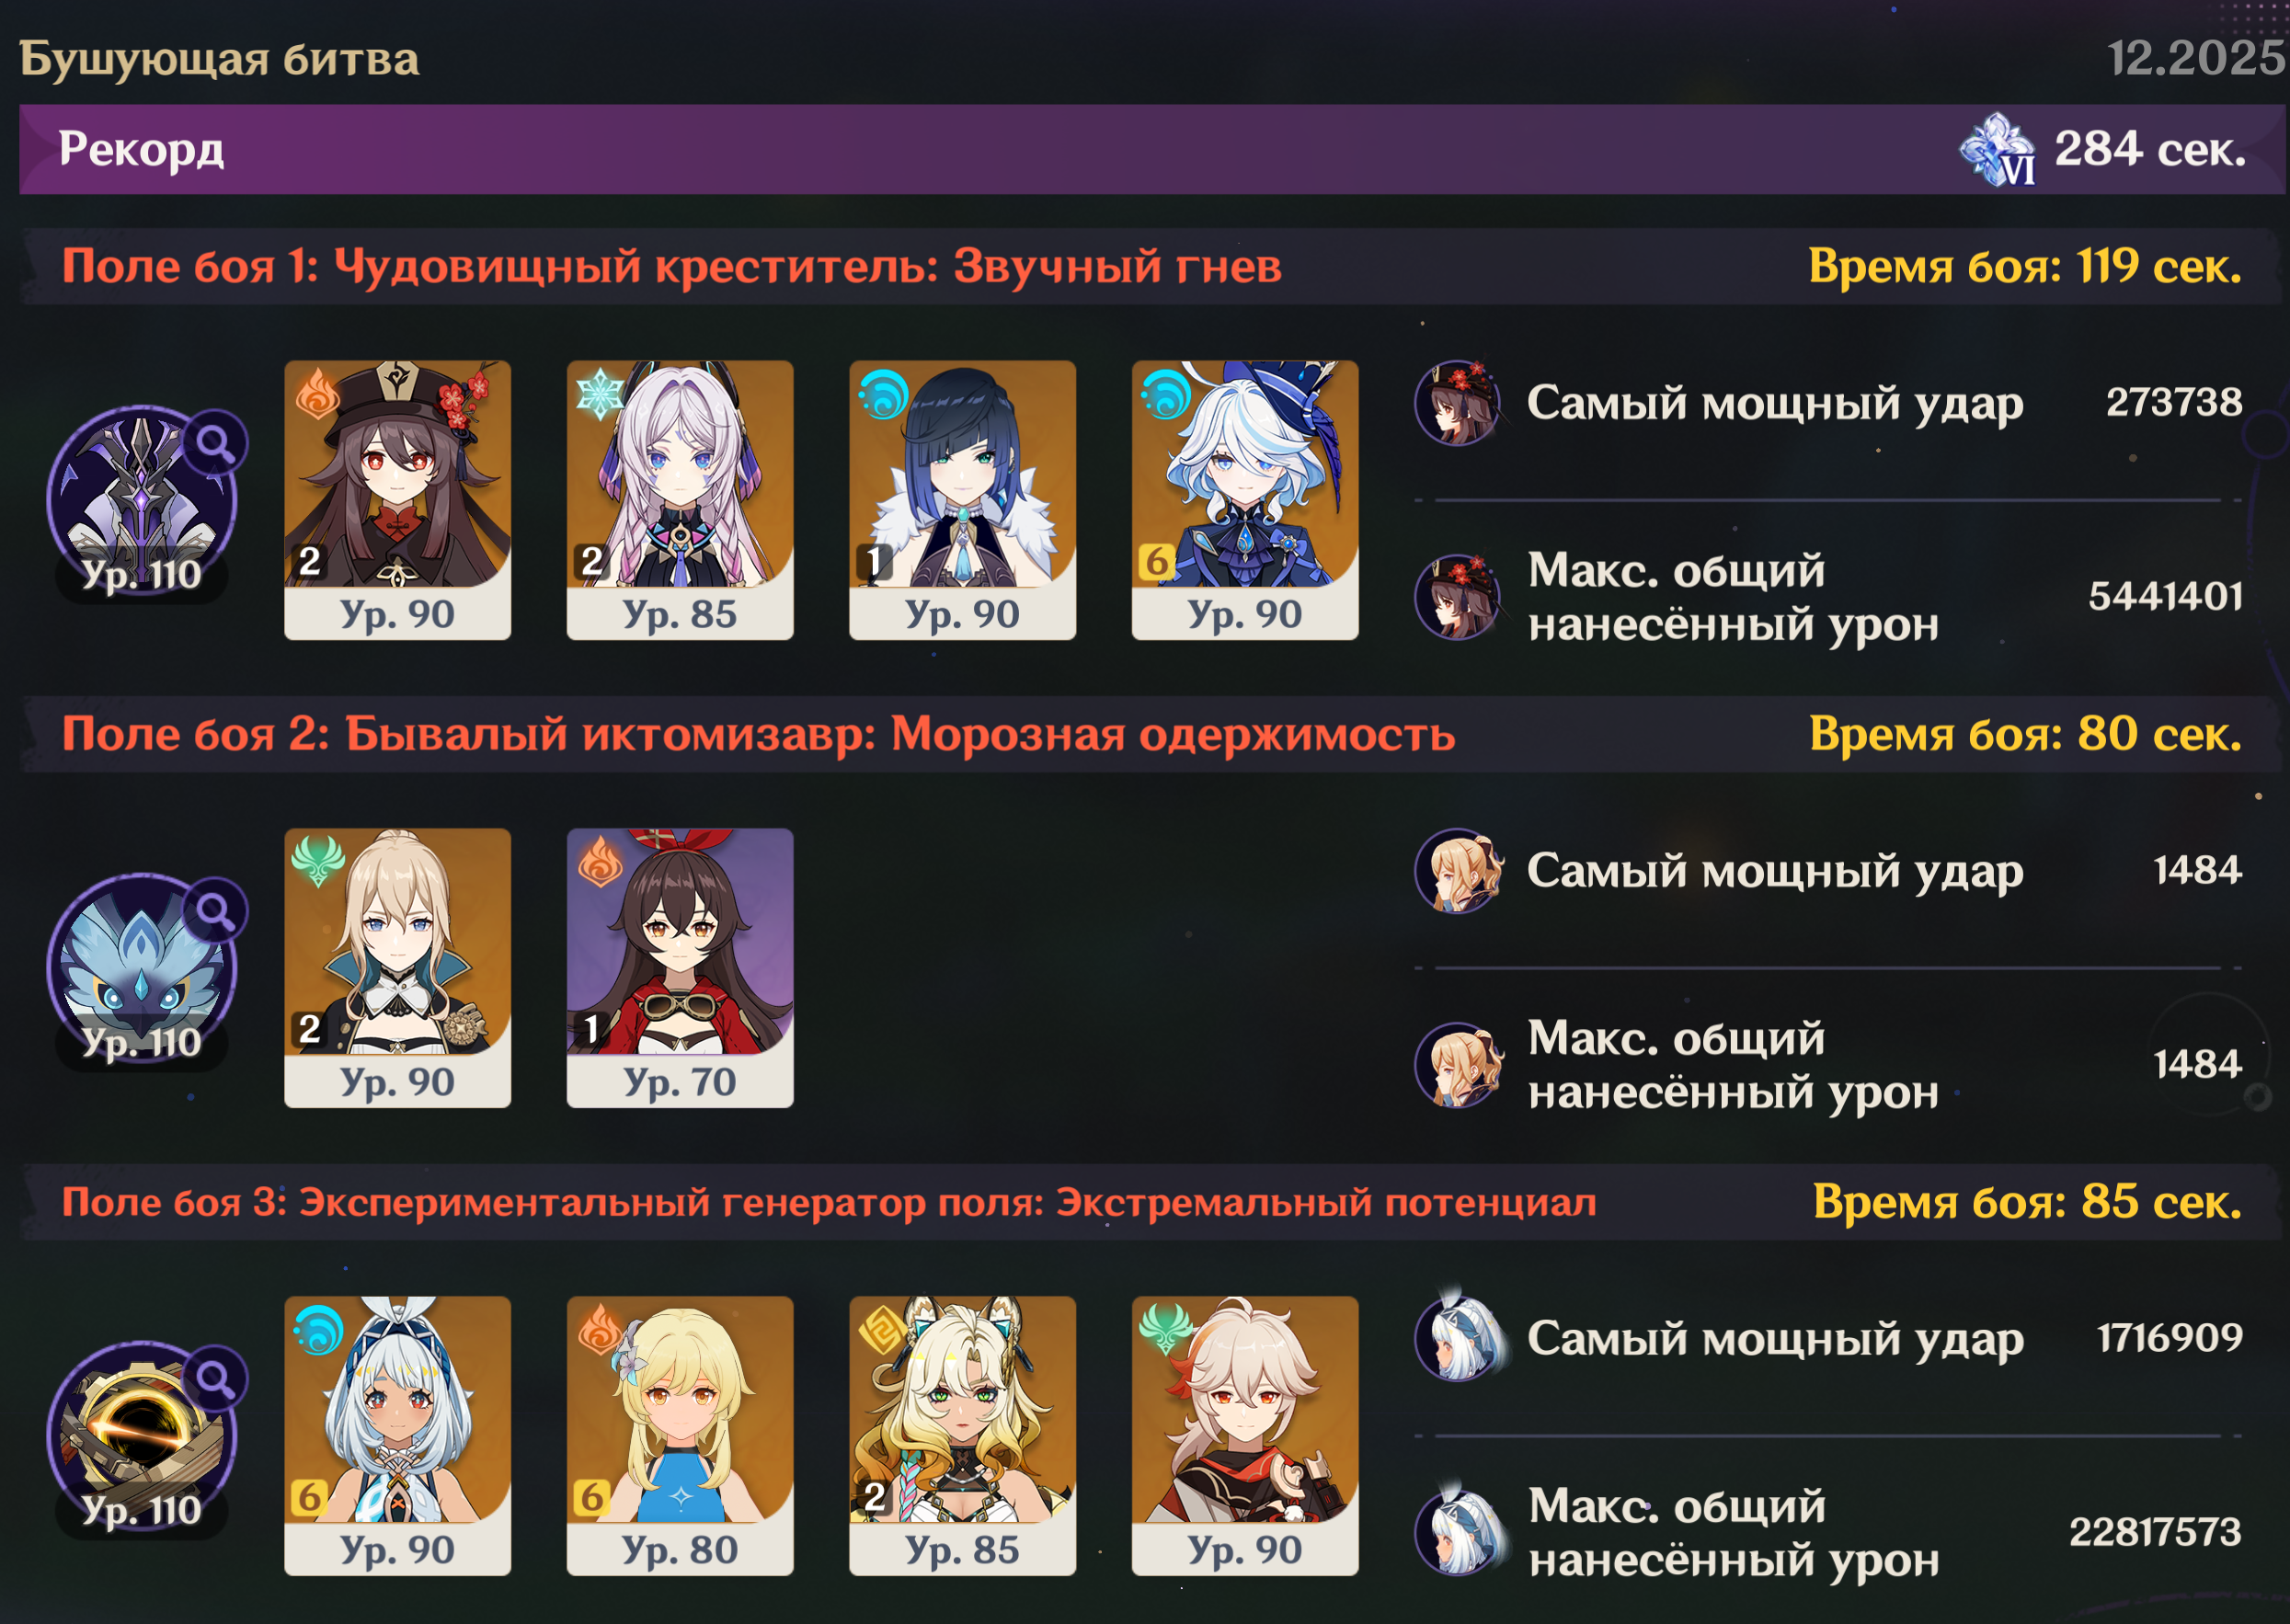Image resolution: width=2290 pixels, height=1624 pixels.
Task: Click avatar icon beside strongest hit 1716909
Action: [1458, 1338]
